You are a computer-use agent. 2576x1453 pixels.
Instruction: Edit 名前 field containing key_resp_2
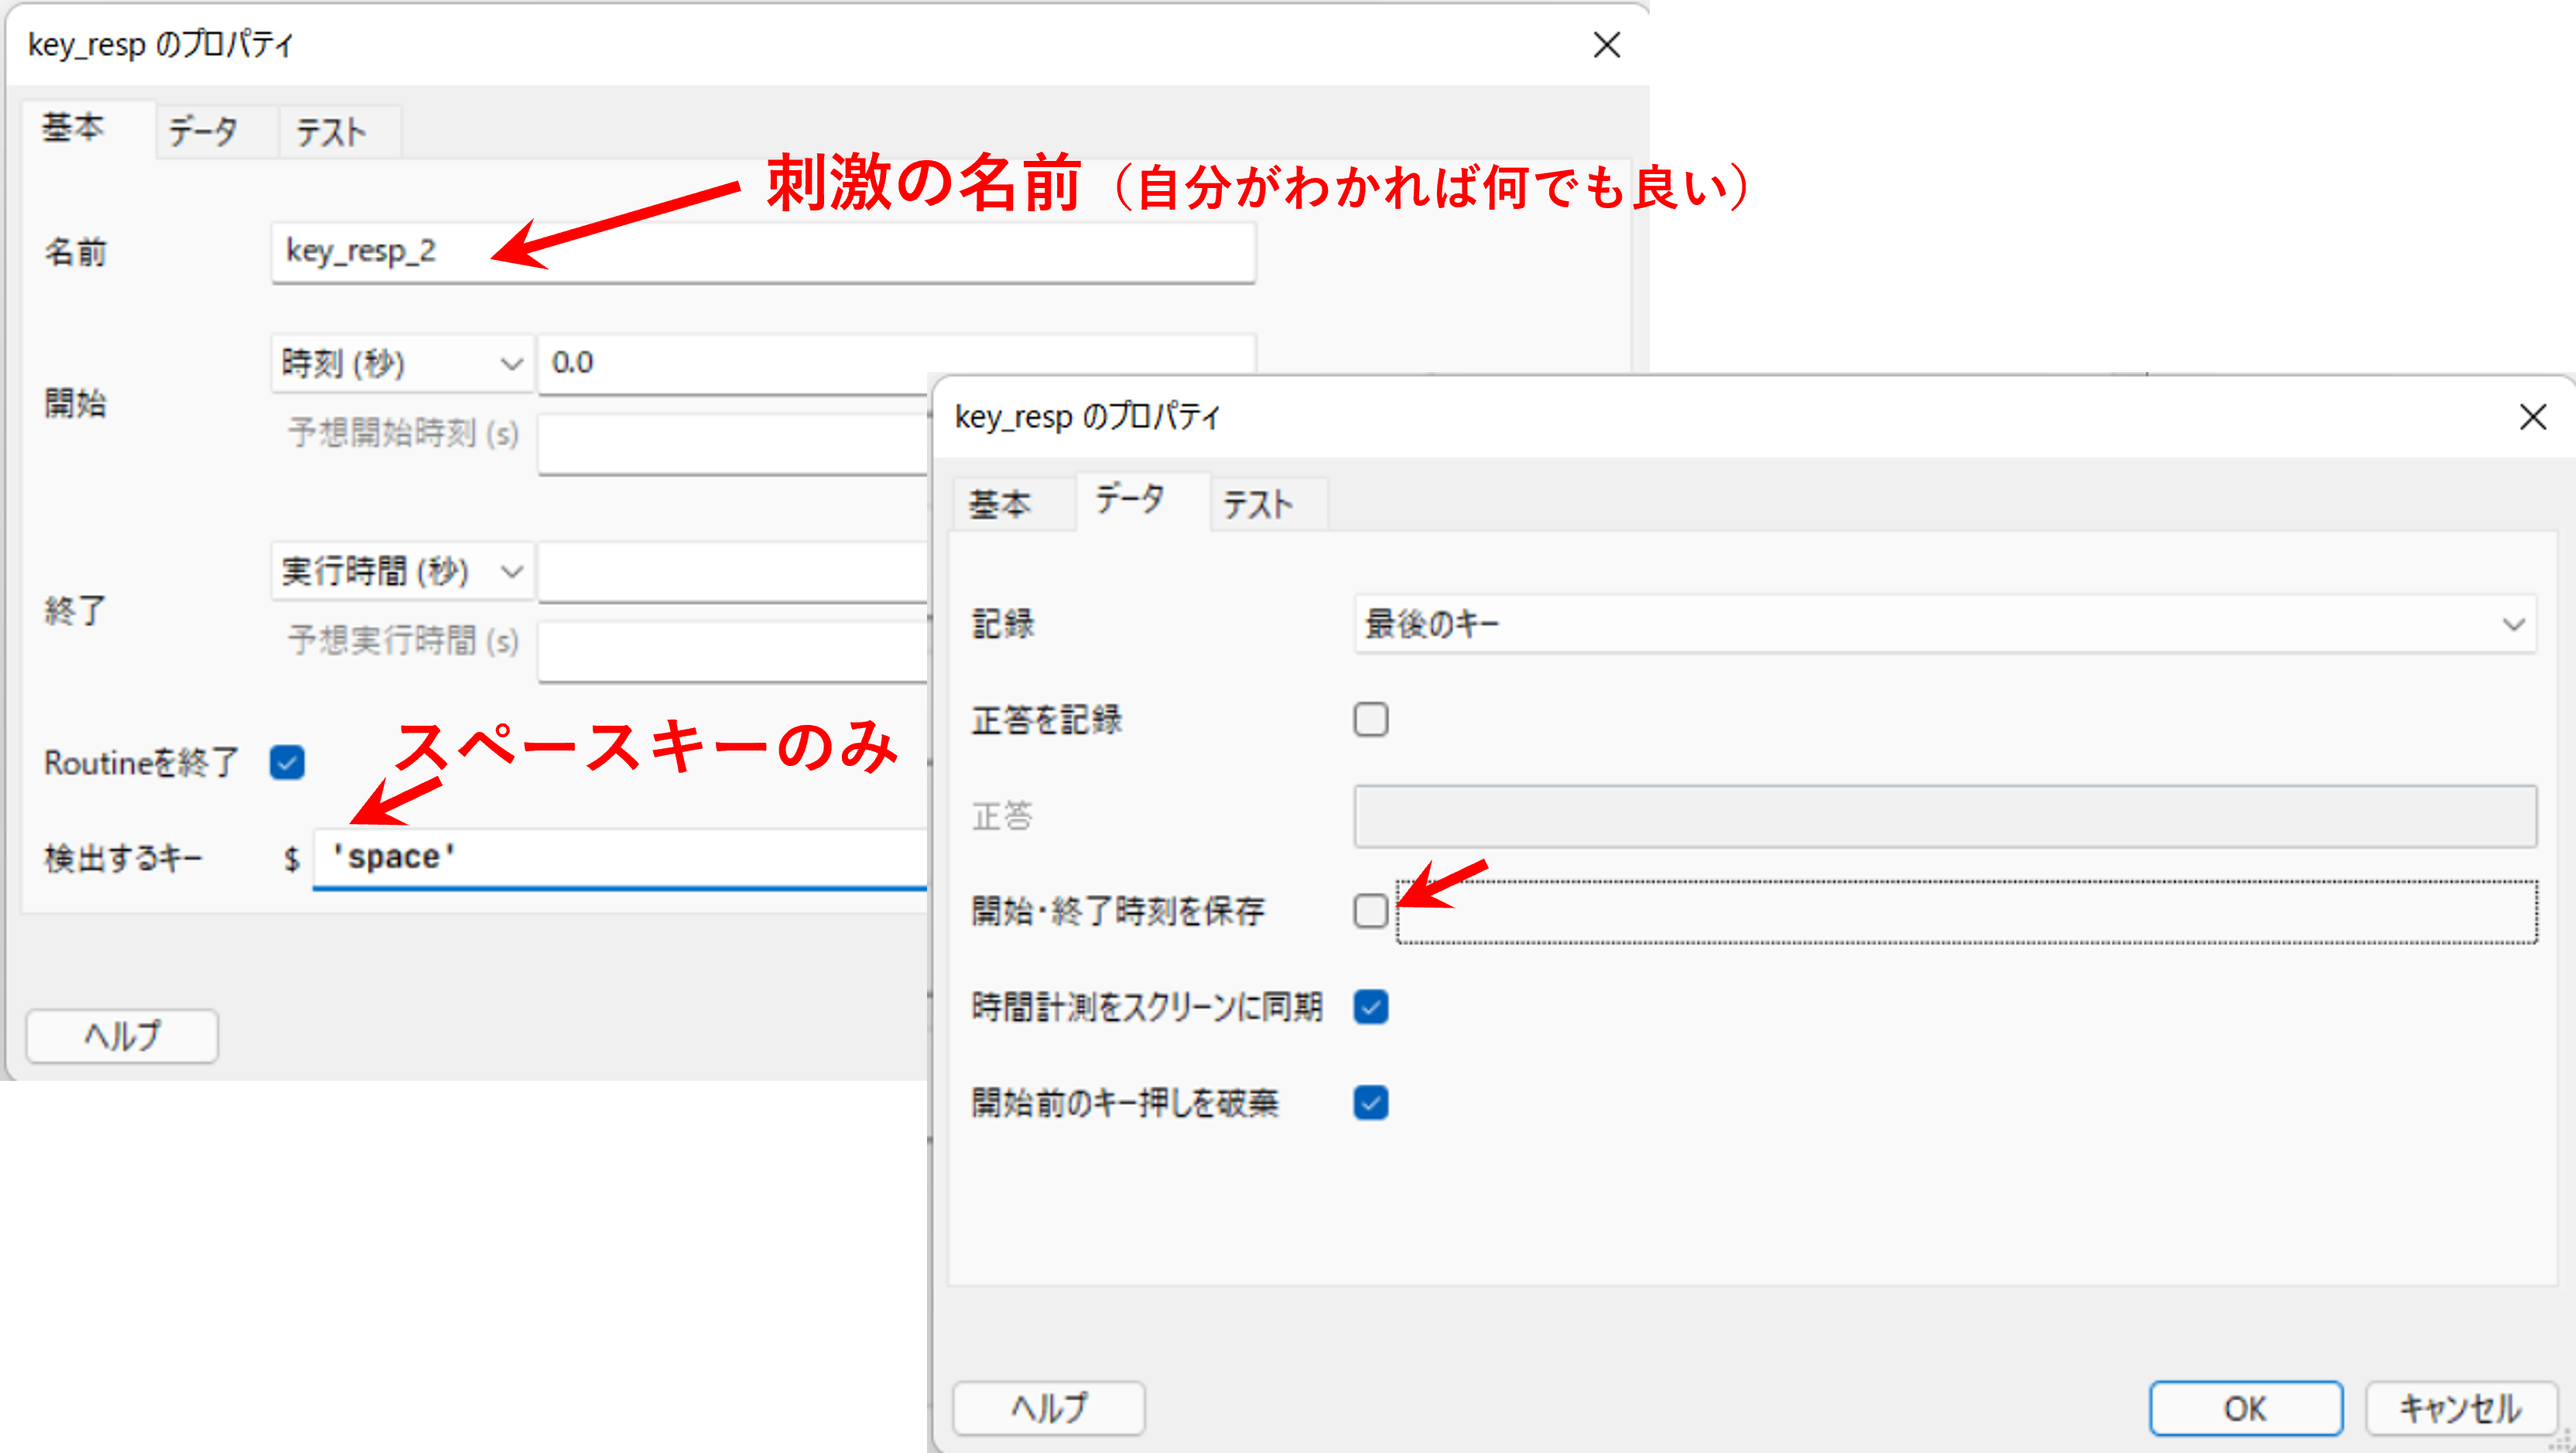coord(763,252)
